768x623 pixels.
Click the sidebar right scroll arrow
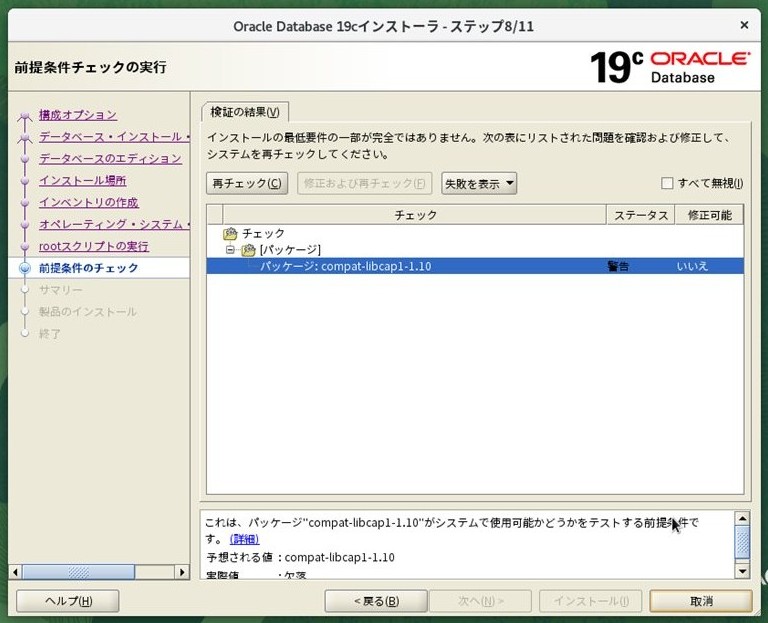pyautogui.click(x=182, y=572)
